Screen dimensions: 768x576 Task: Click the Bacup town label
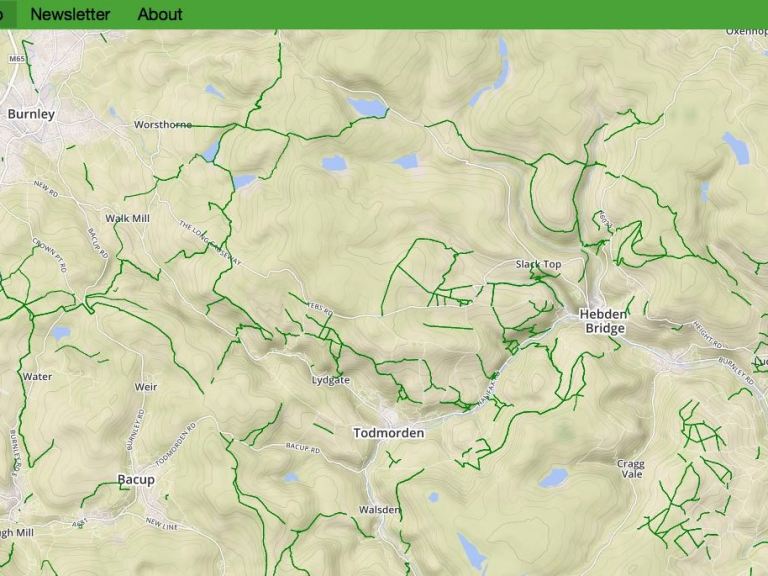pos(136,480)
